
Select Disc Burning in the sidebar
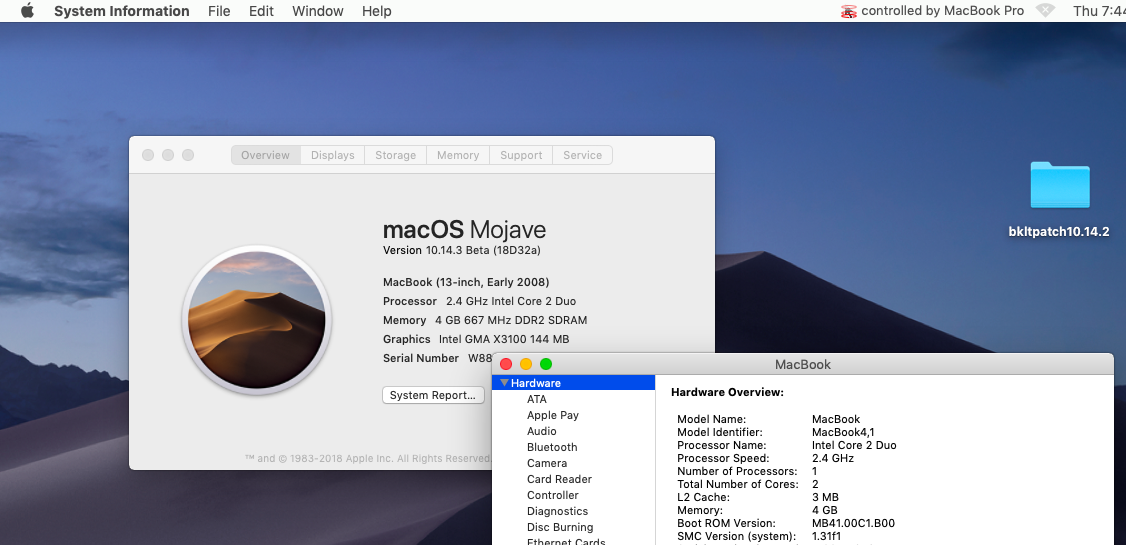(x=560, y=527)
